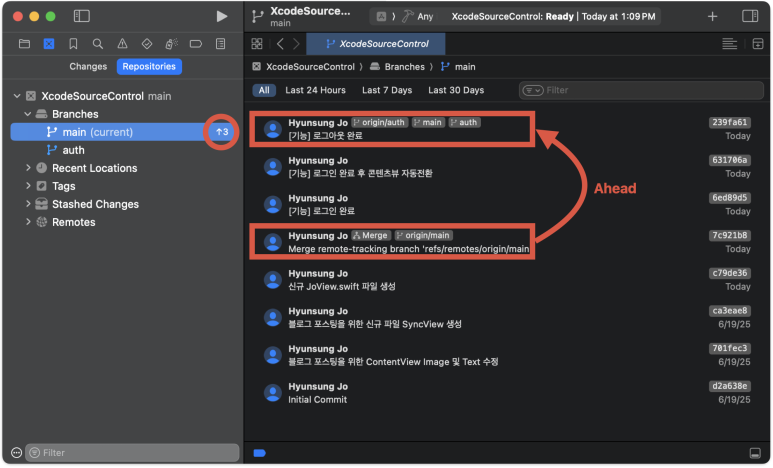Go back in editor history
This screenshot has height=468, width=773.
pyautogui.click(x=280, y=44)
